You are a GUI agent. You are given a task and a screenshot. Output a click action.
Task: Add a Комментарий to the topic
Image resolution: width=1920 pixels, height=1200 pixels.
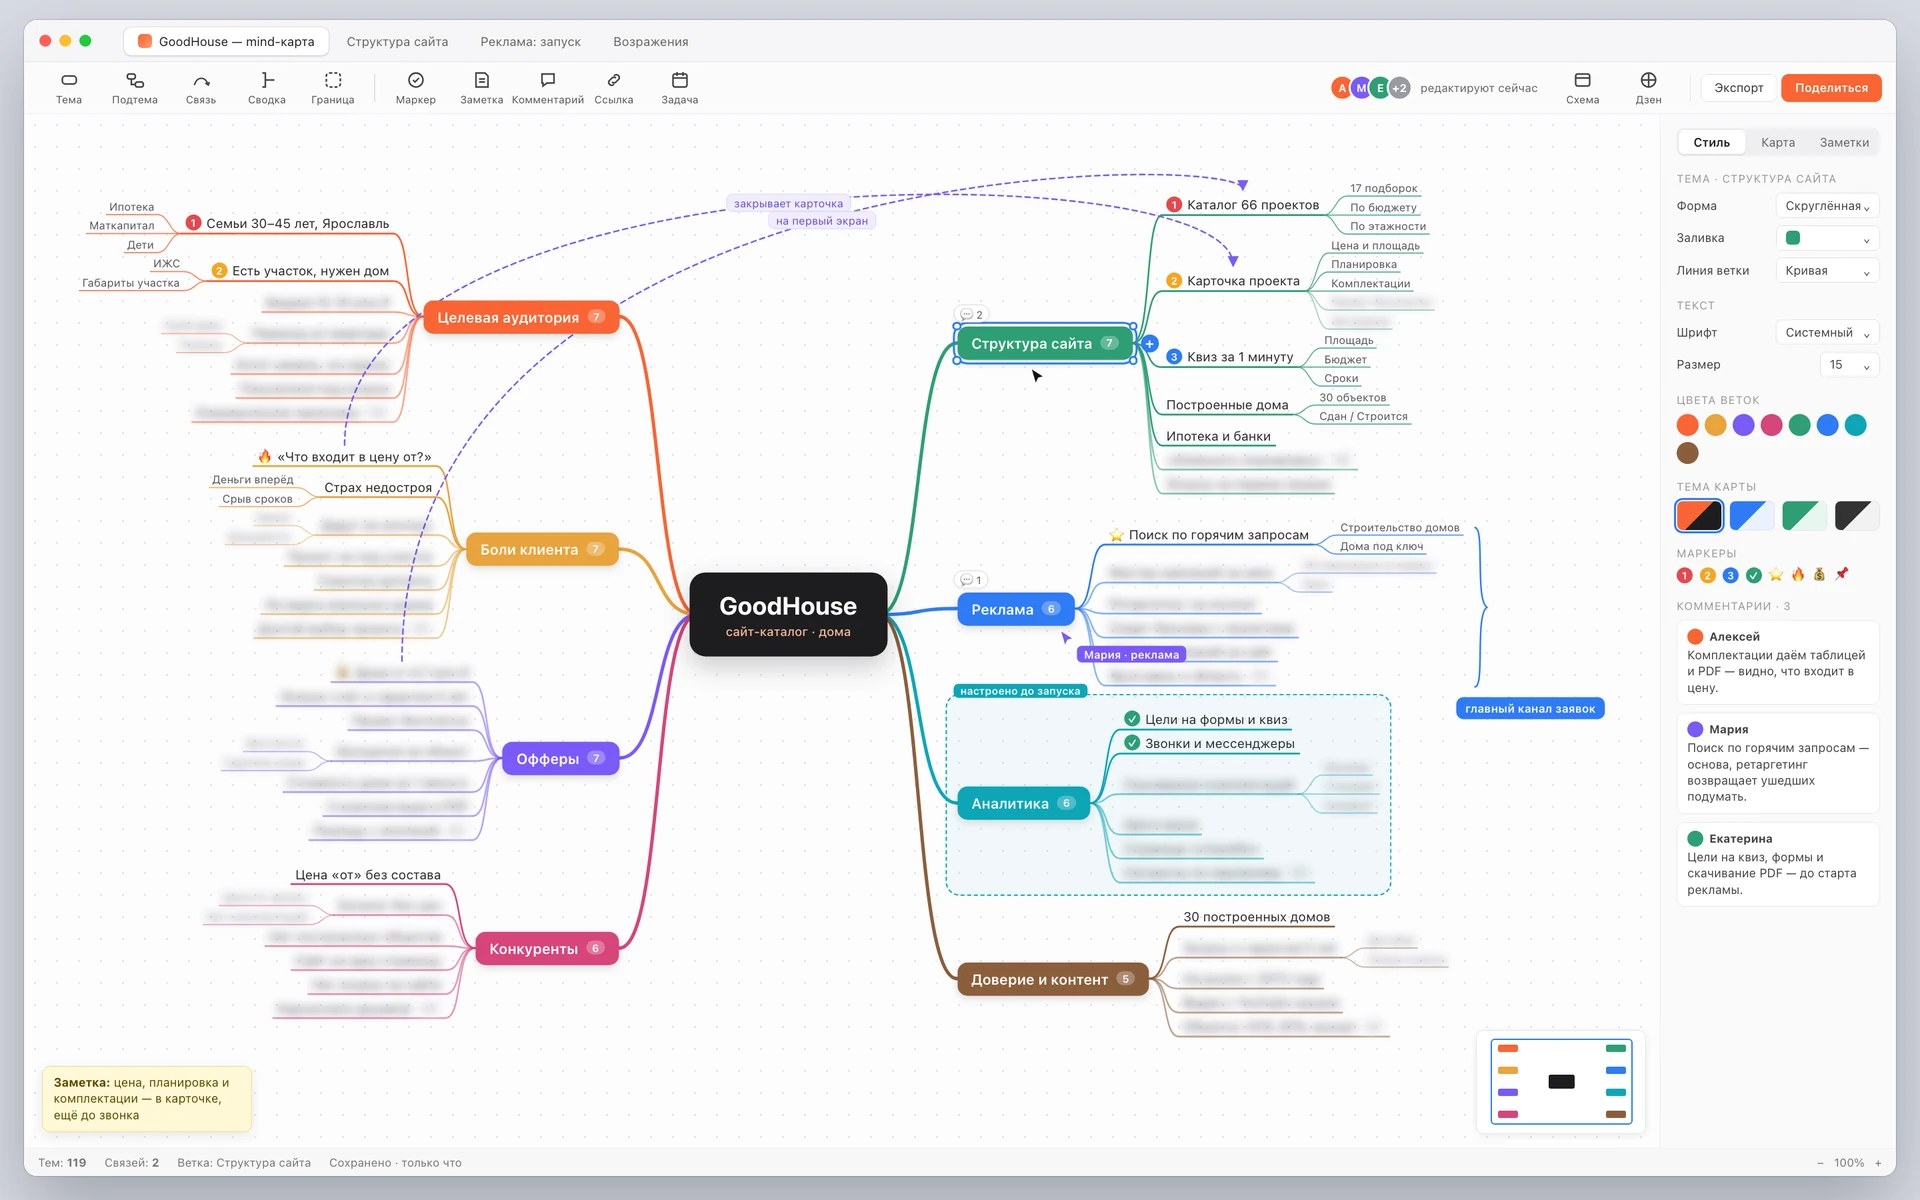548,88
